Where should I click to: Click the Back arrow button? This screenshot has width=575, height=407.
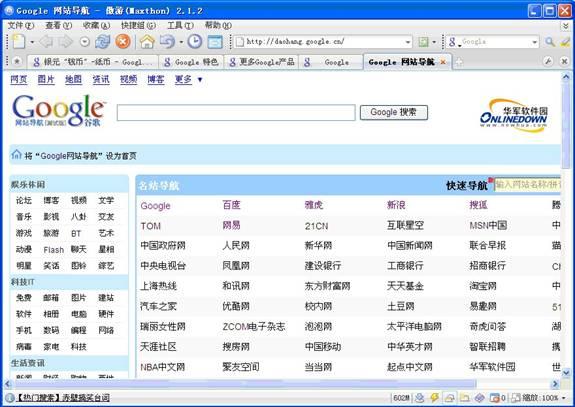click(x=46, y=41)
